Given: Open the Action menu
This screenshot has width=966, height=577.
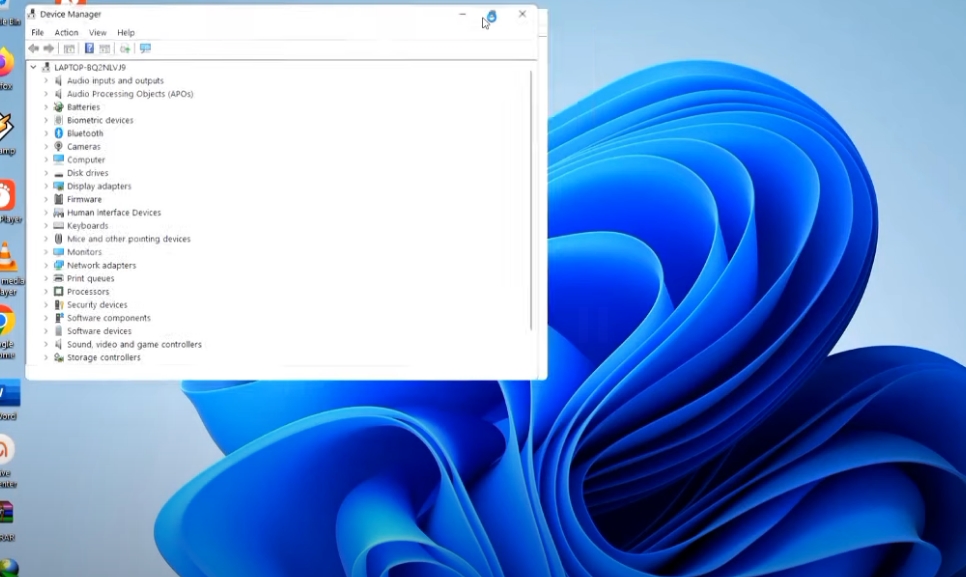Looking at the screenshot, I should (x=67, y=33).
